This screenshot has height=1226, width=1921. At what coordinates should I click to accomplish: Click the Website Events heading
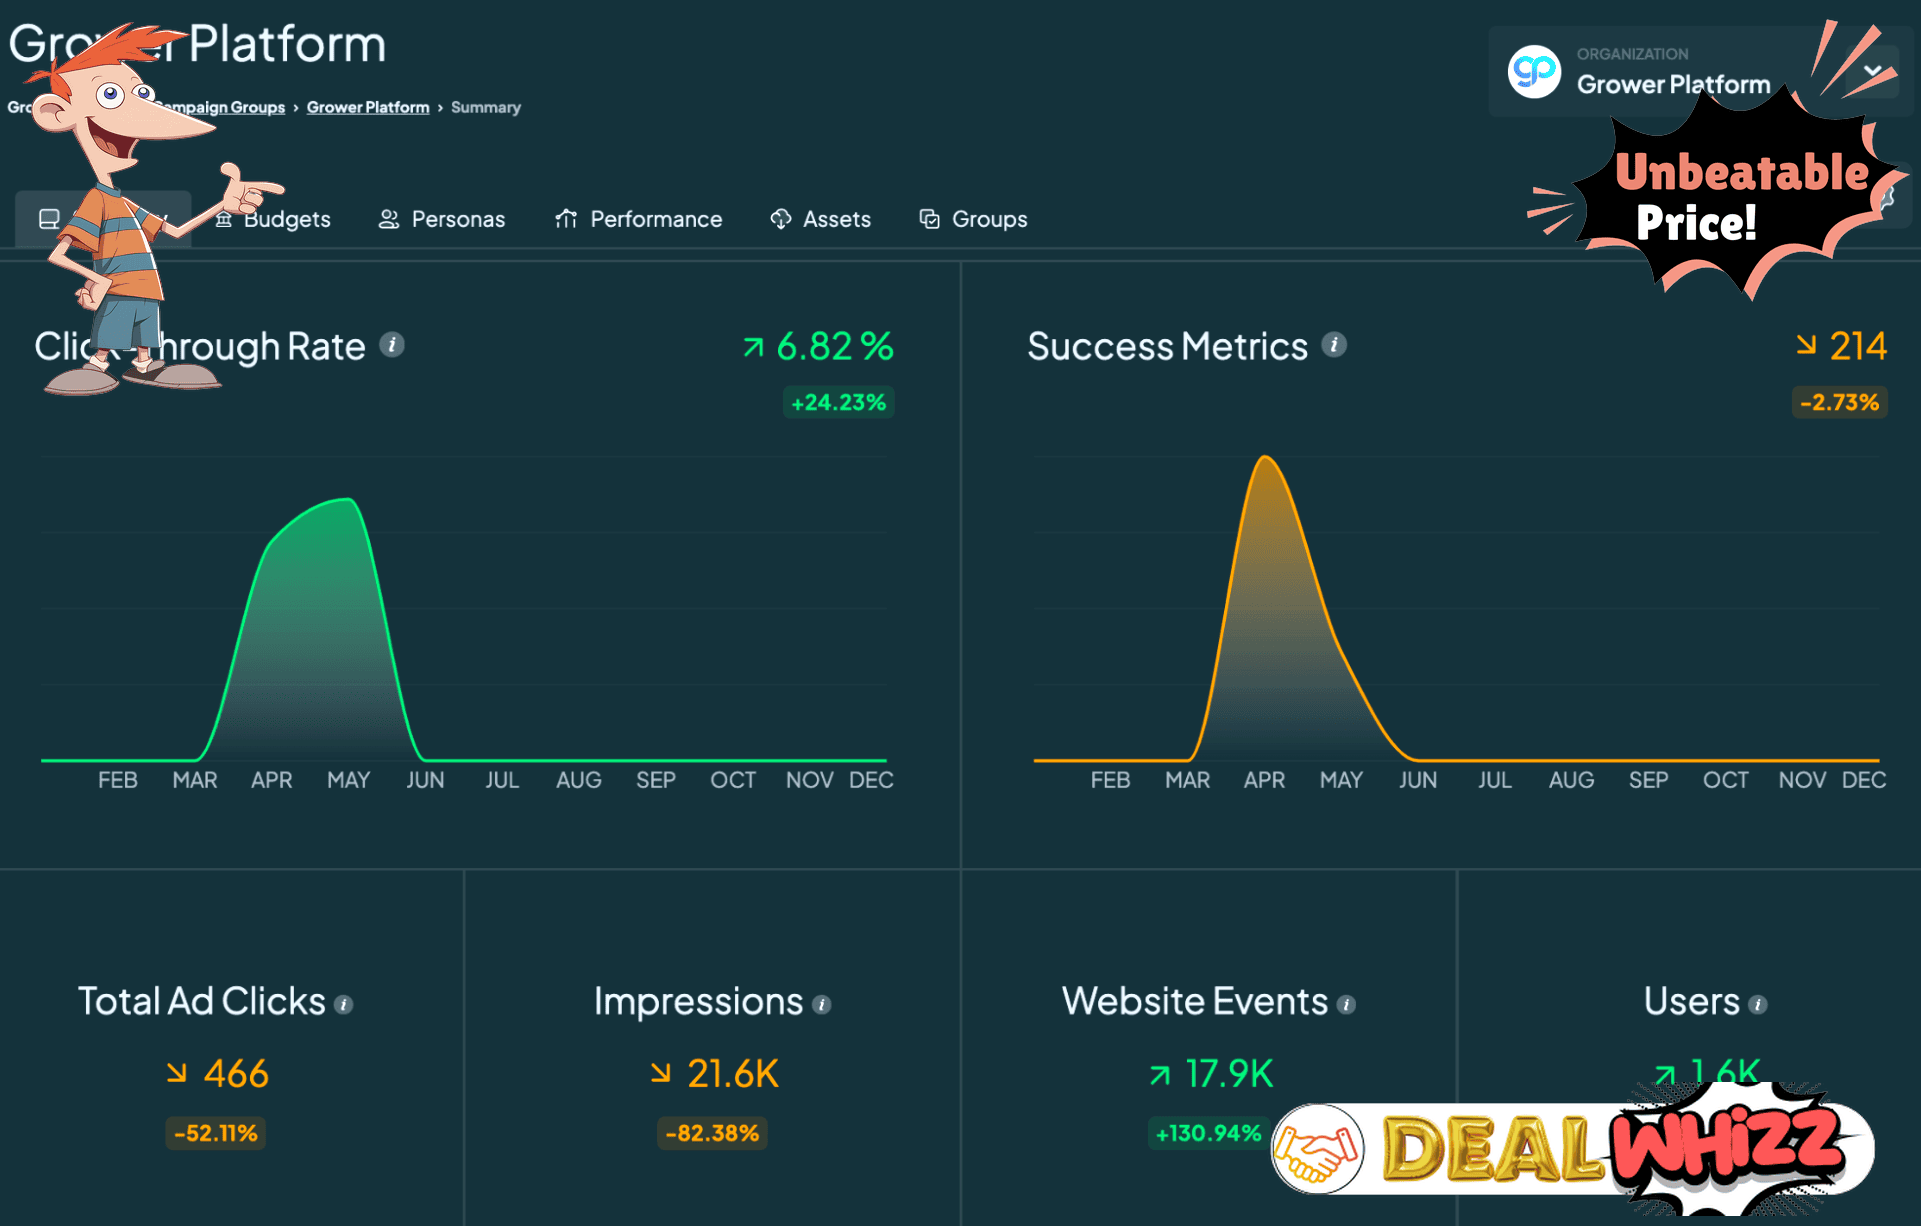click(x=1195, y=1001)
